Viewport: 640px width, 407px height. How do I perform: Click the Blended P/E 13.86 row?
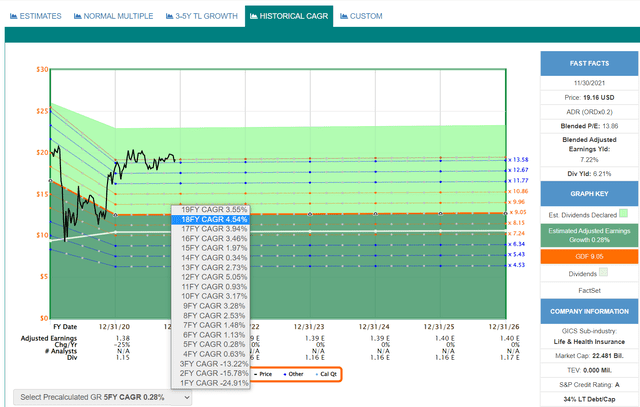click(589, 126)
